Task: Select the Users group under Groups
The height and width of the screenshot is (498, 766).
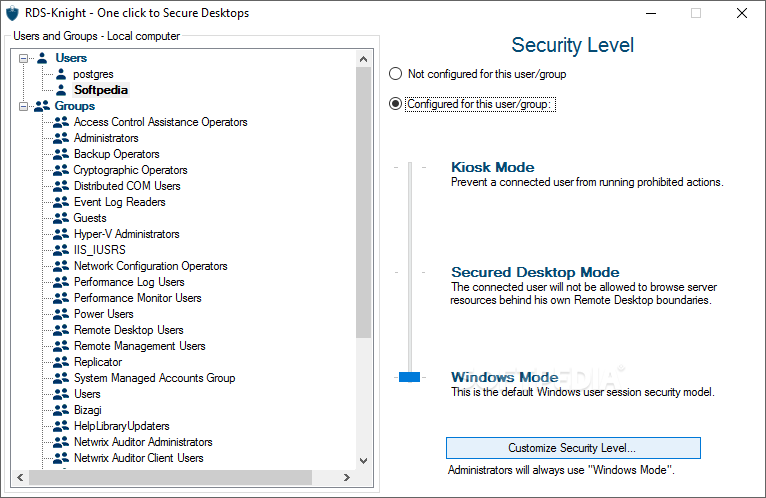Action: (87, 394)
